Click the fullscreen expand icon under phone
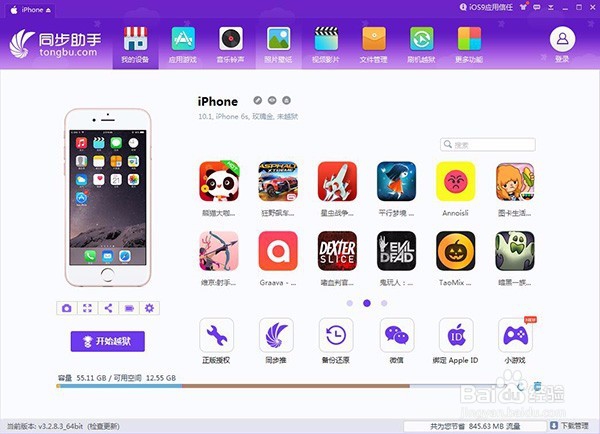This screenshot has width=600, height=434. coord(87,308)
